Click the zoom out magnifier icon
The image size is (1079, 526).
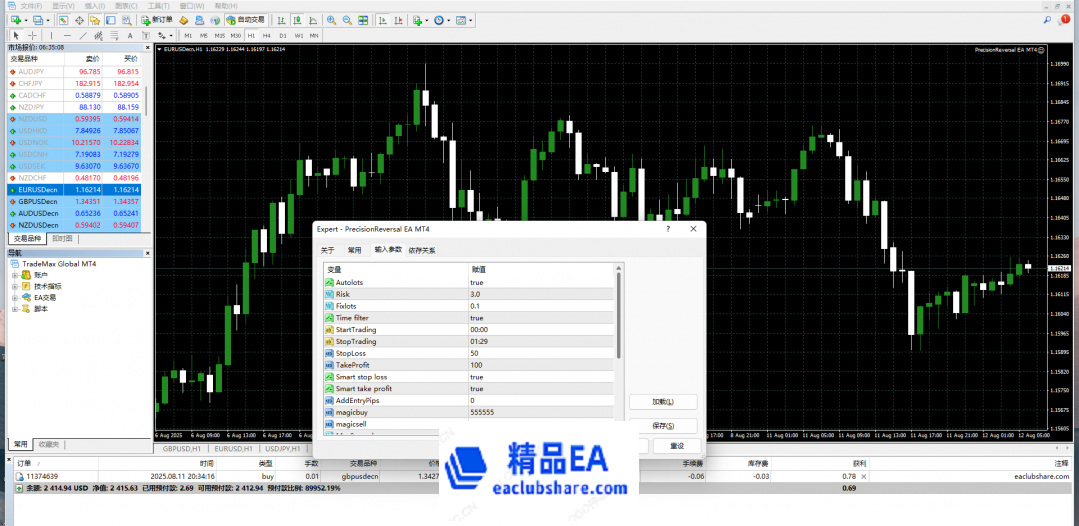tap(346, 20)
